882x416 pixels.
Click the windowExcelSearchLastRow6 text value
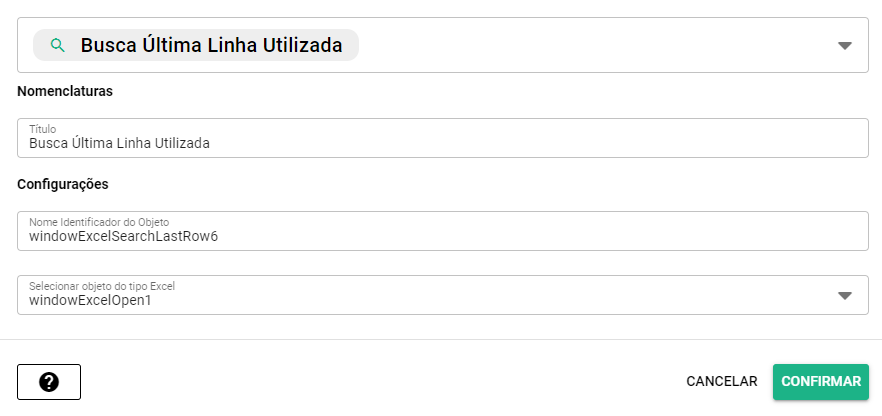(x=124, y=237)
